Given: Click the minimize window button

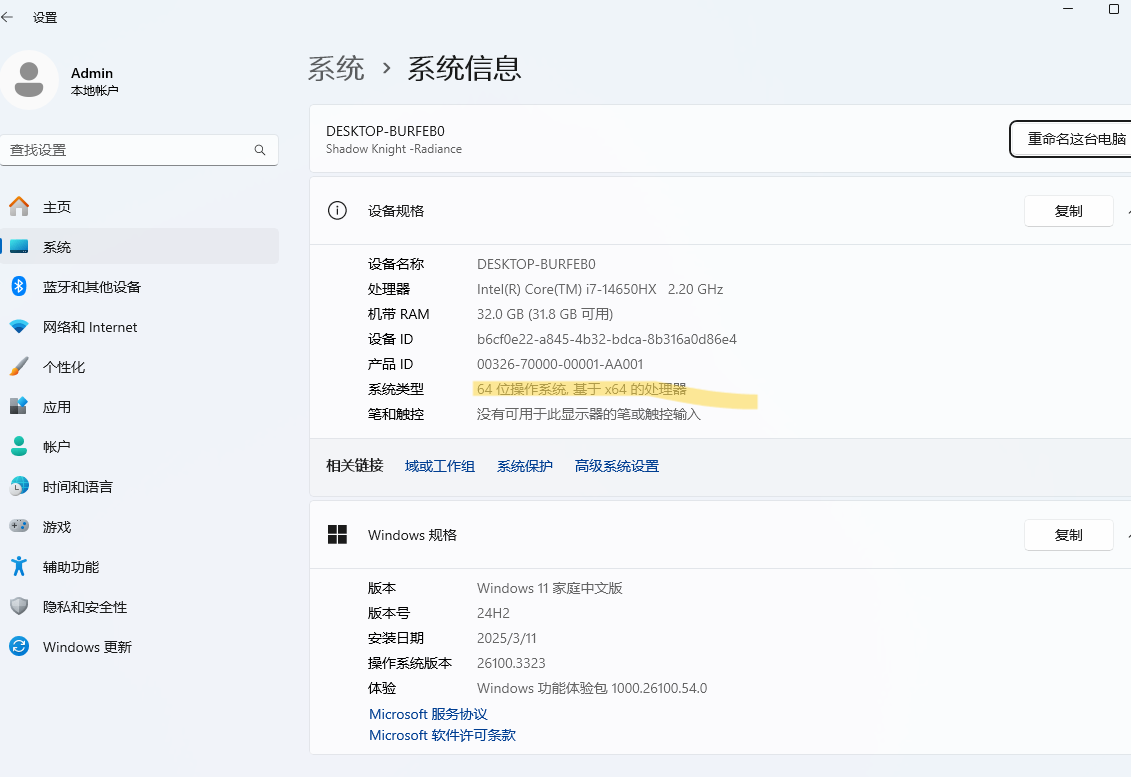Looking at the screenshot, I should tap(1068, 9).
